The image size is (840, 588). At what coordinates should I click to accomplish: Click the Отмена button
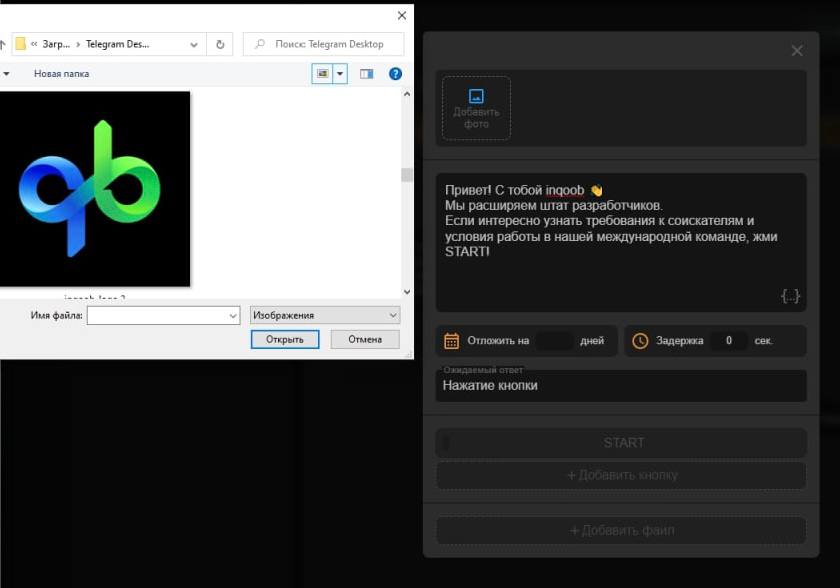[365, 340]
